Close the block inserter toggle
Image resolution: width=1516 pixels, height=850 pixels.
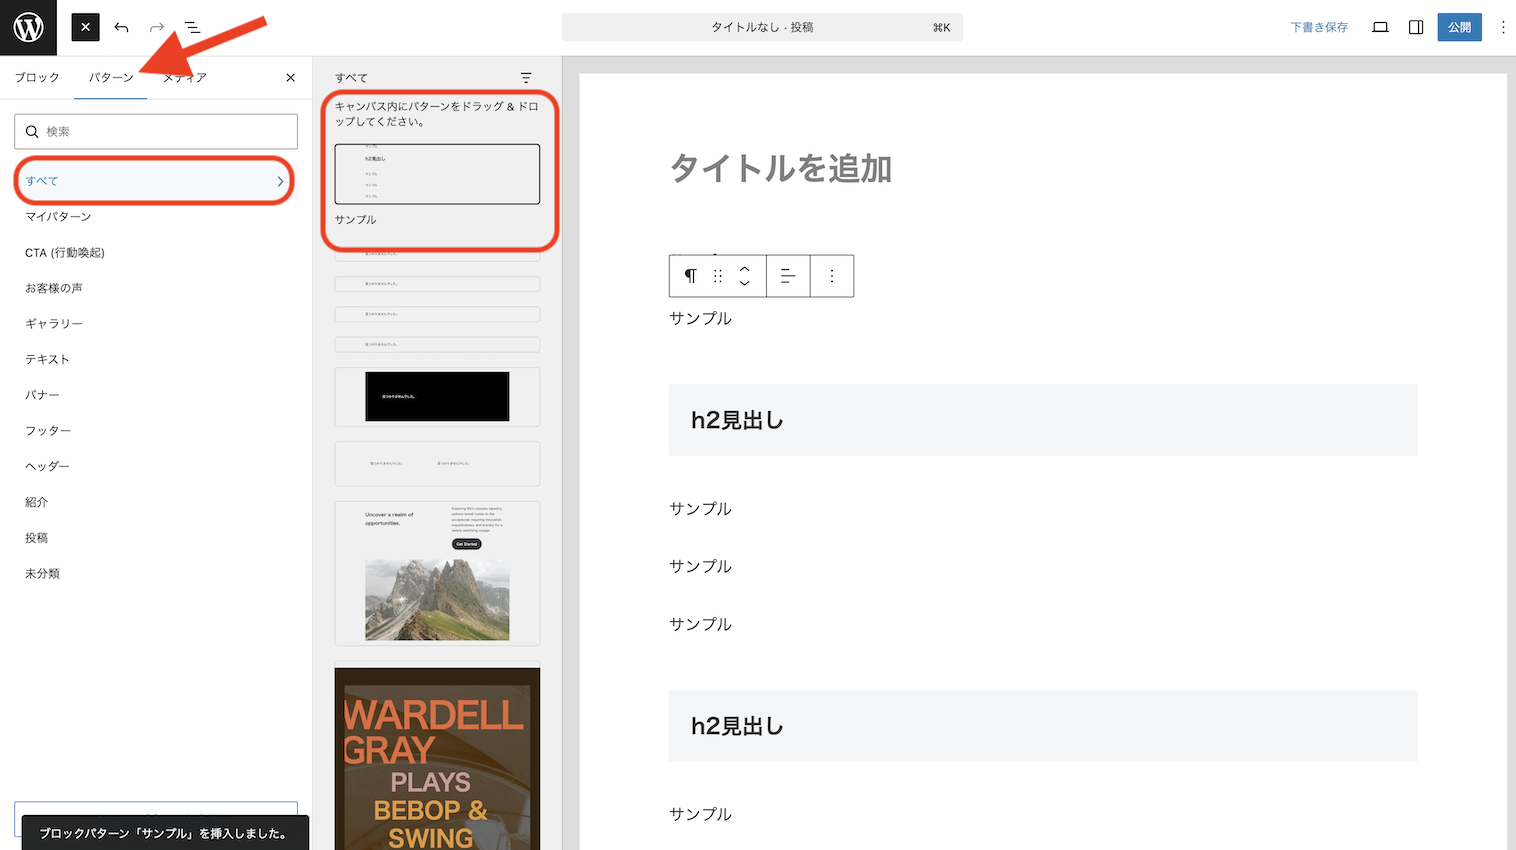coord(86,27)
